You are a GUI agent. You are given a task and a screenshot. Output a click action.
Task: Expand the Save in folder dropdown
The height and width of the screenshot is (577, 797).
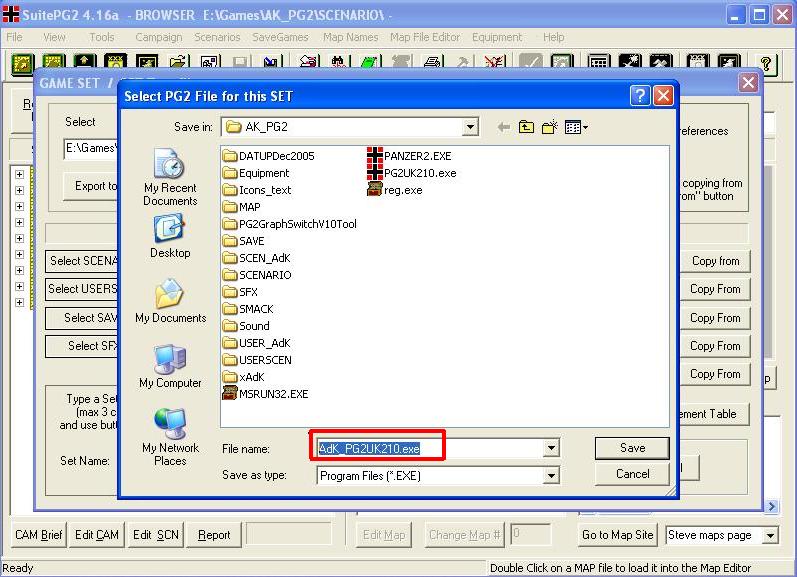[471, 127]
